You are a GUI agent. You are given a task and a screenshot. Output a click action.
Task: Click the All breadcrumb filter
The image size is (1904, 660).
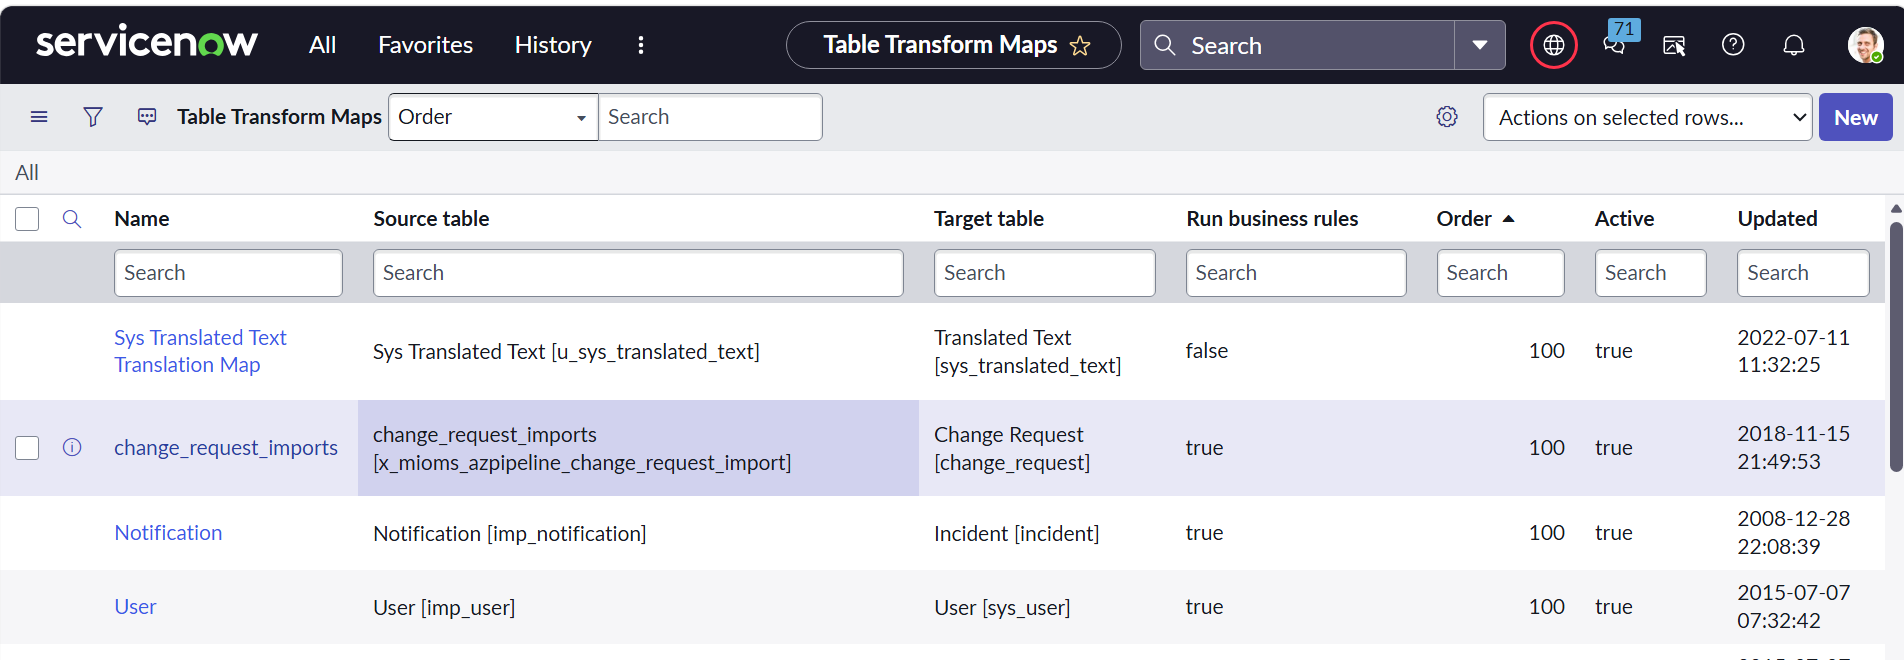pyautogui.click(x=27, y=172)
